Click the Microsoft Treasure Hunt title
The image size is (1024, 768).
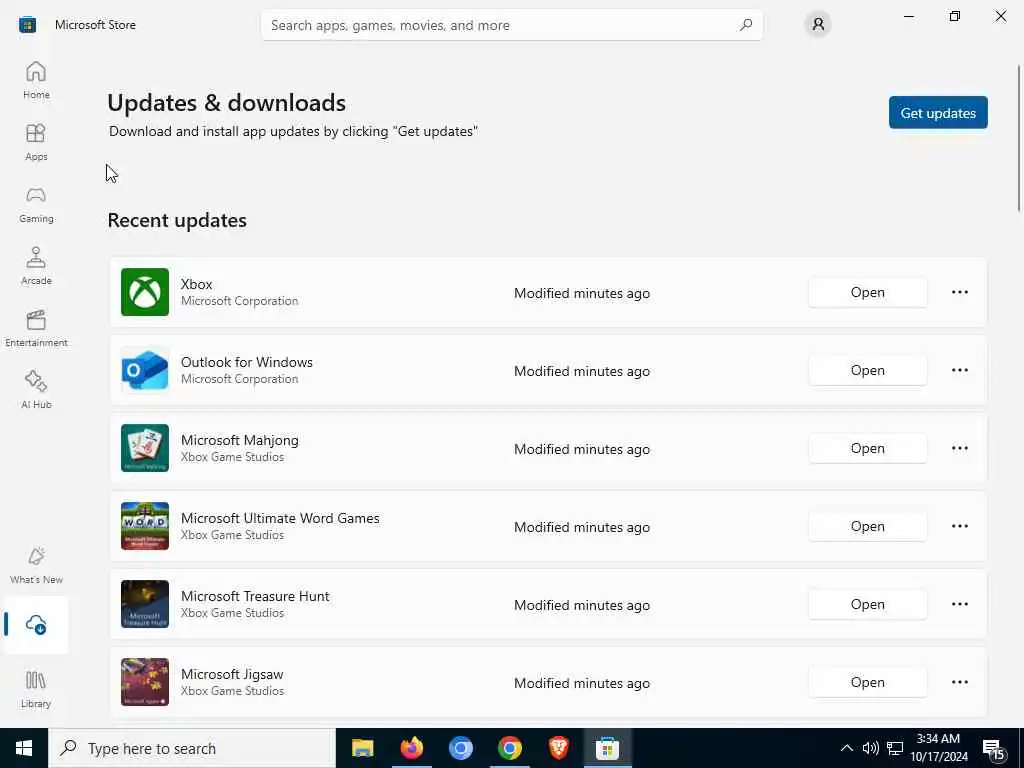255,596
